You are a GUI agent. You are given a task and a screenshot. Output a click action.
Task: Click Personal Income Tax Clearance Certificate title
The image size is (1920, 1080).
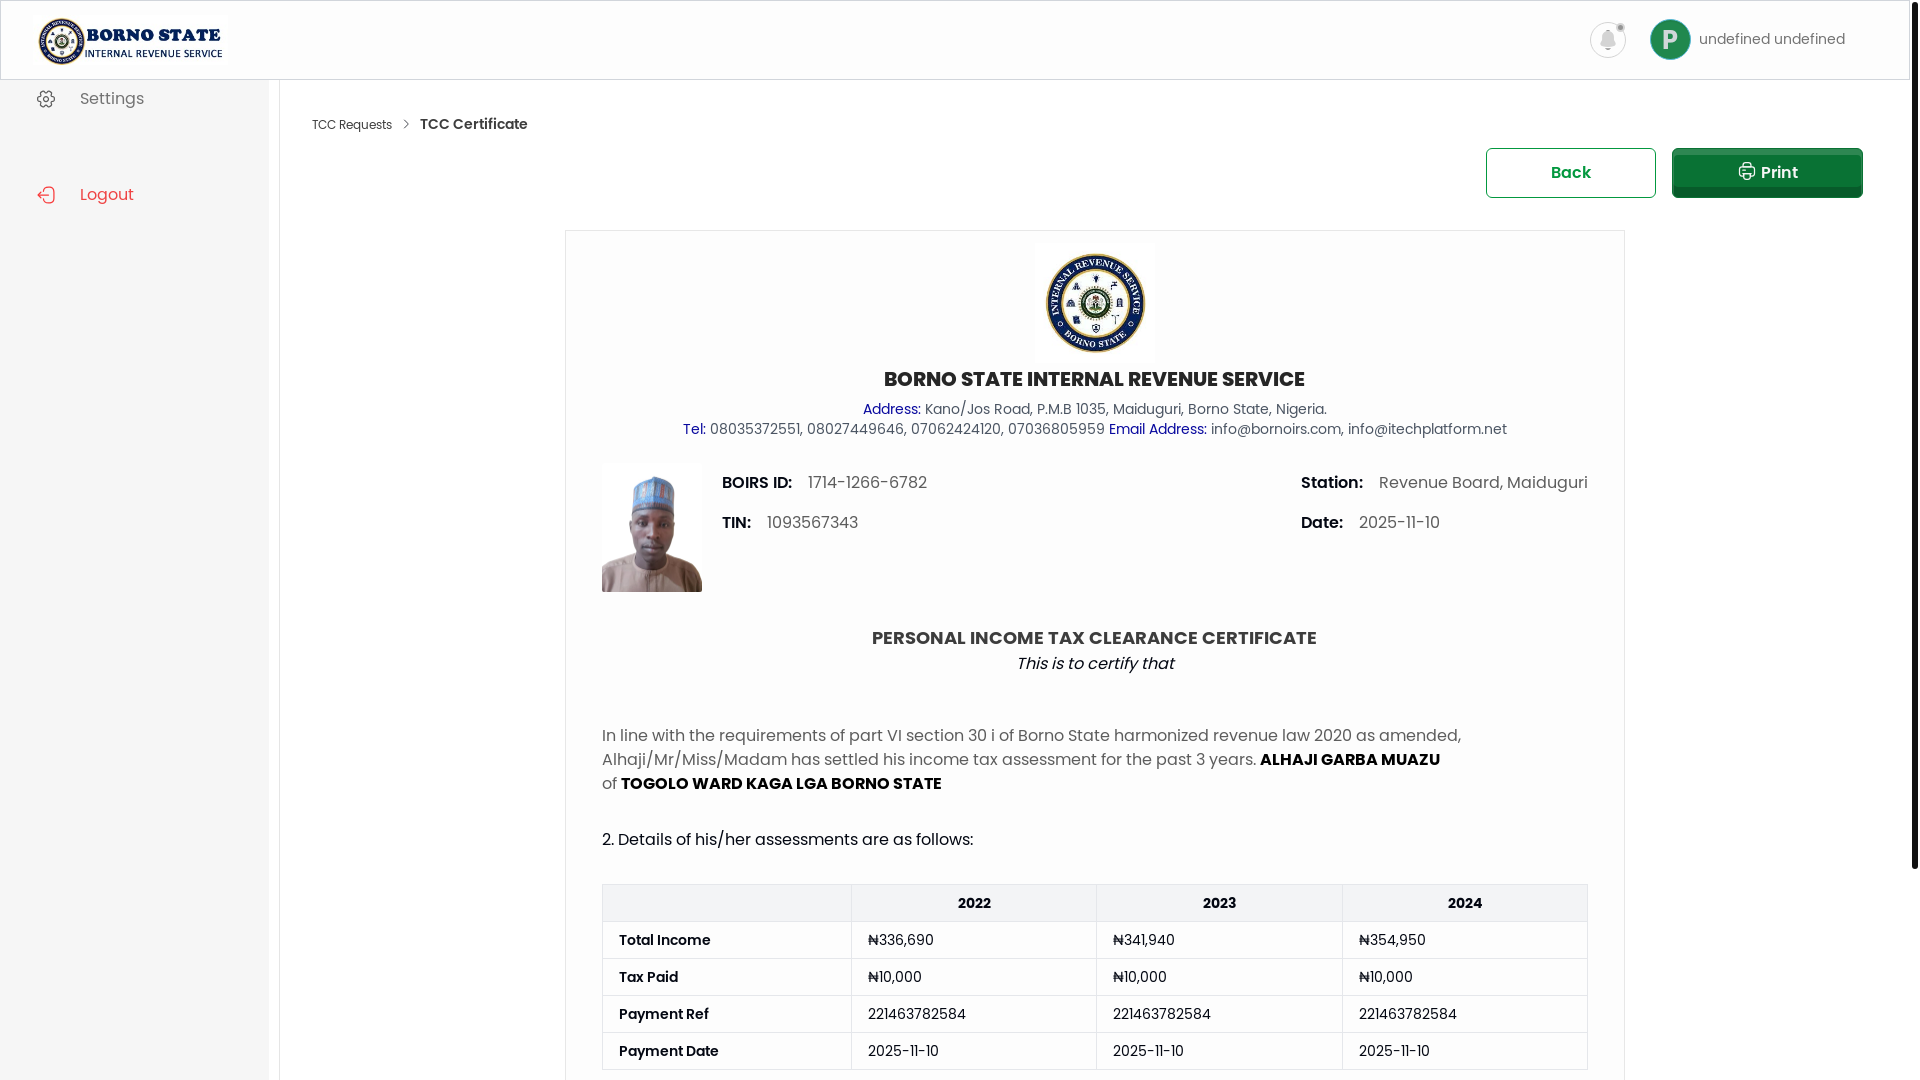1094,638
